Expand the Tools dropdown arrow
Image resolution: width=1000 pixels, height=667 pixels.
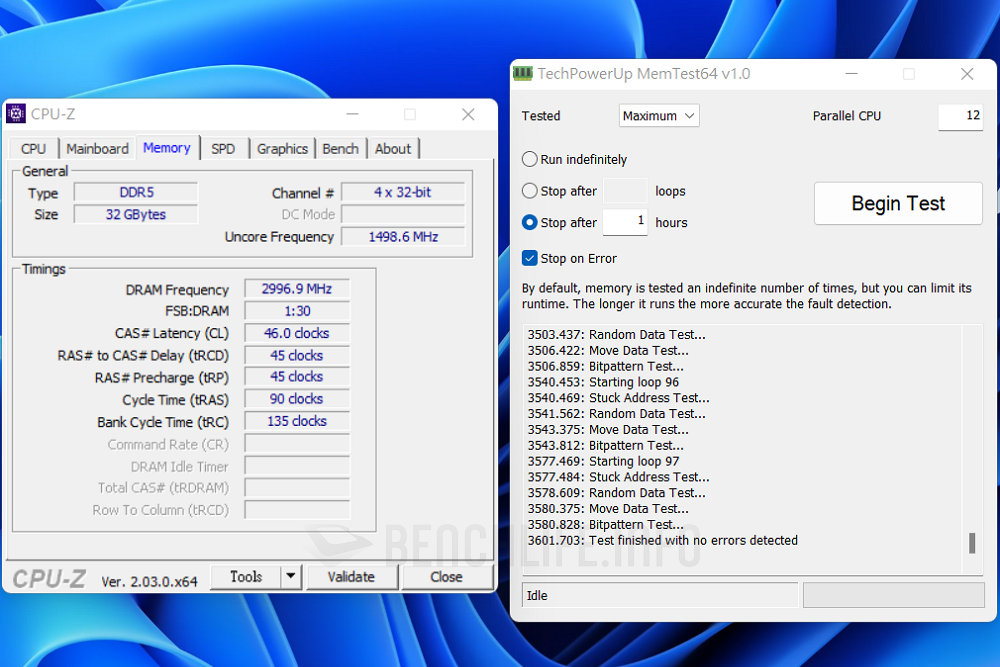pyautogui.click(x=291, y=577)
